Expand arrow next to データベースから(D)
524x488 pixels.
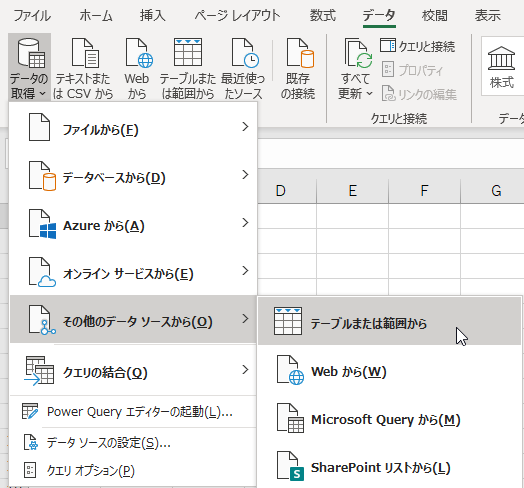click(245, 174)
